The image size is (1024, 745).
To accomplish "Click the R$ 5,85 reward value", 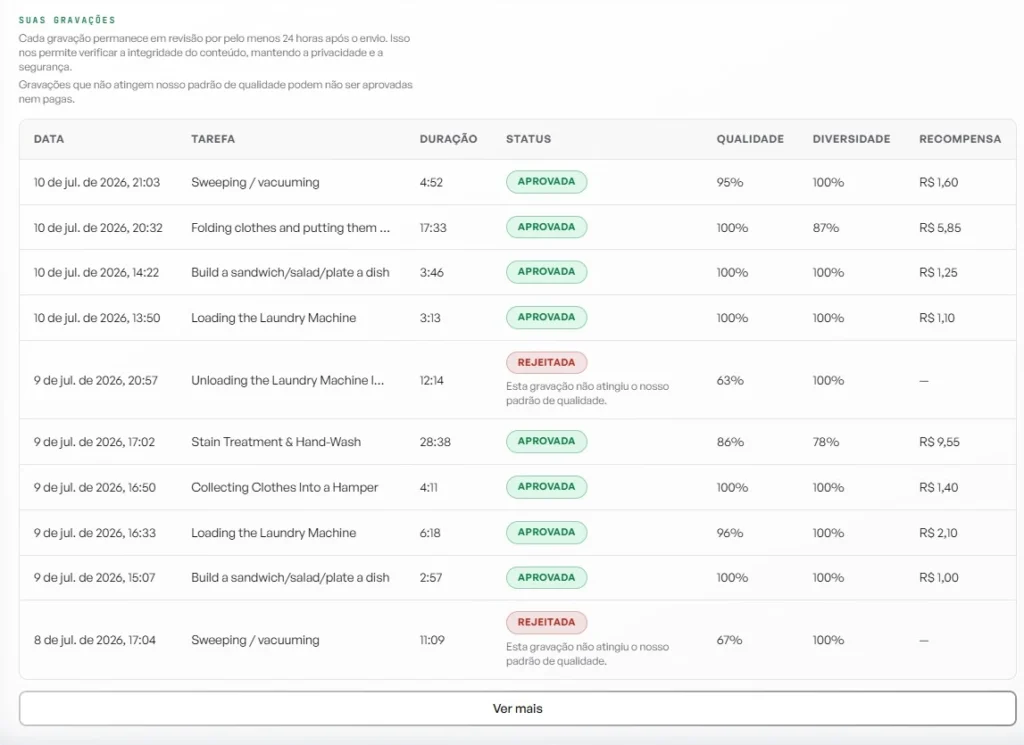I will [940, 228].
